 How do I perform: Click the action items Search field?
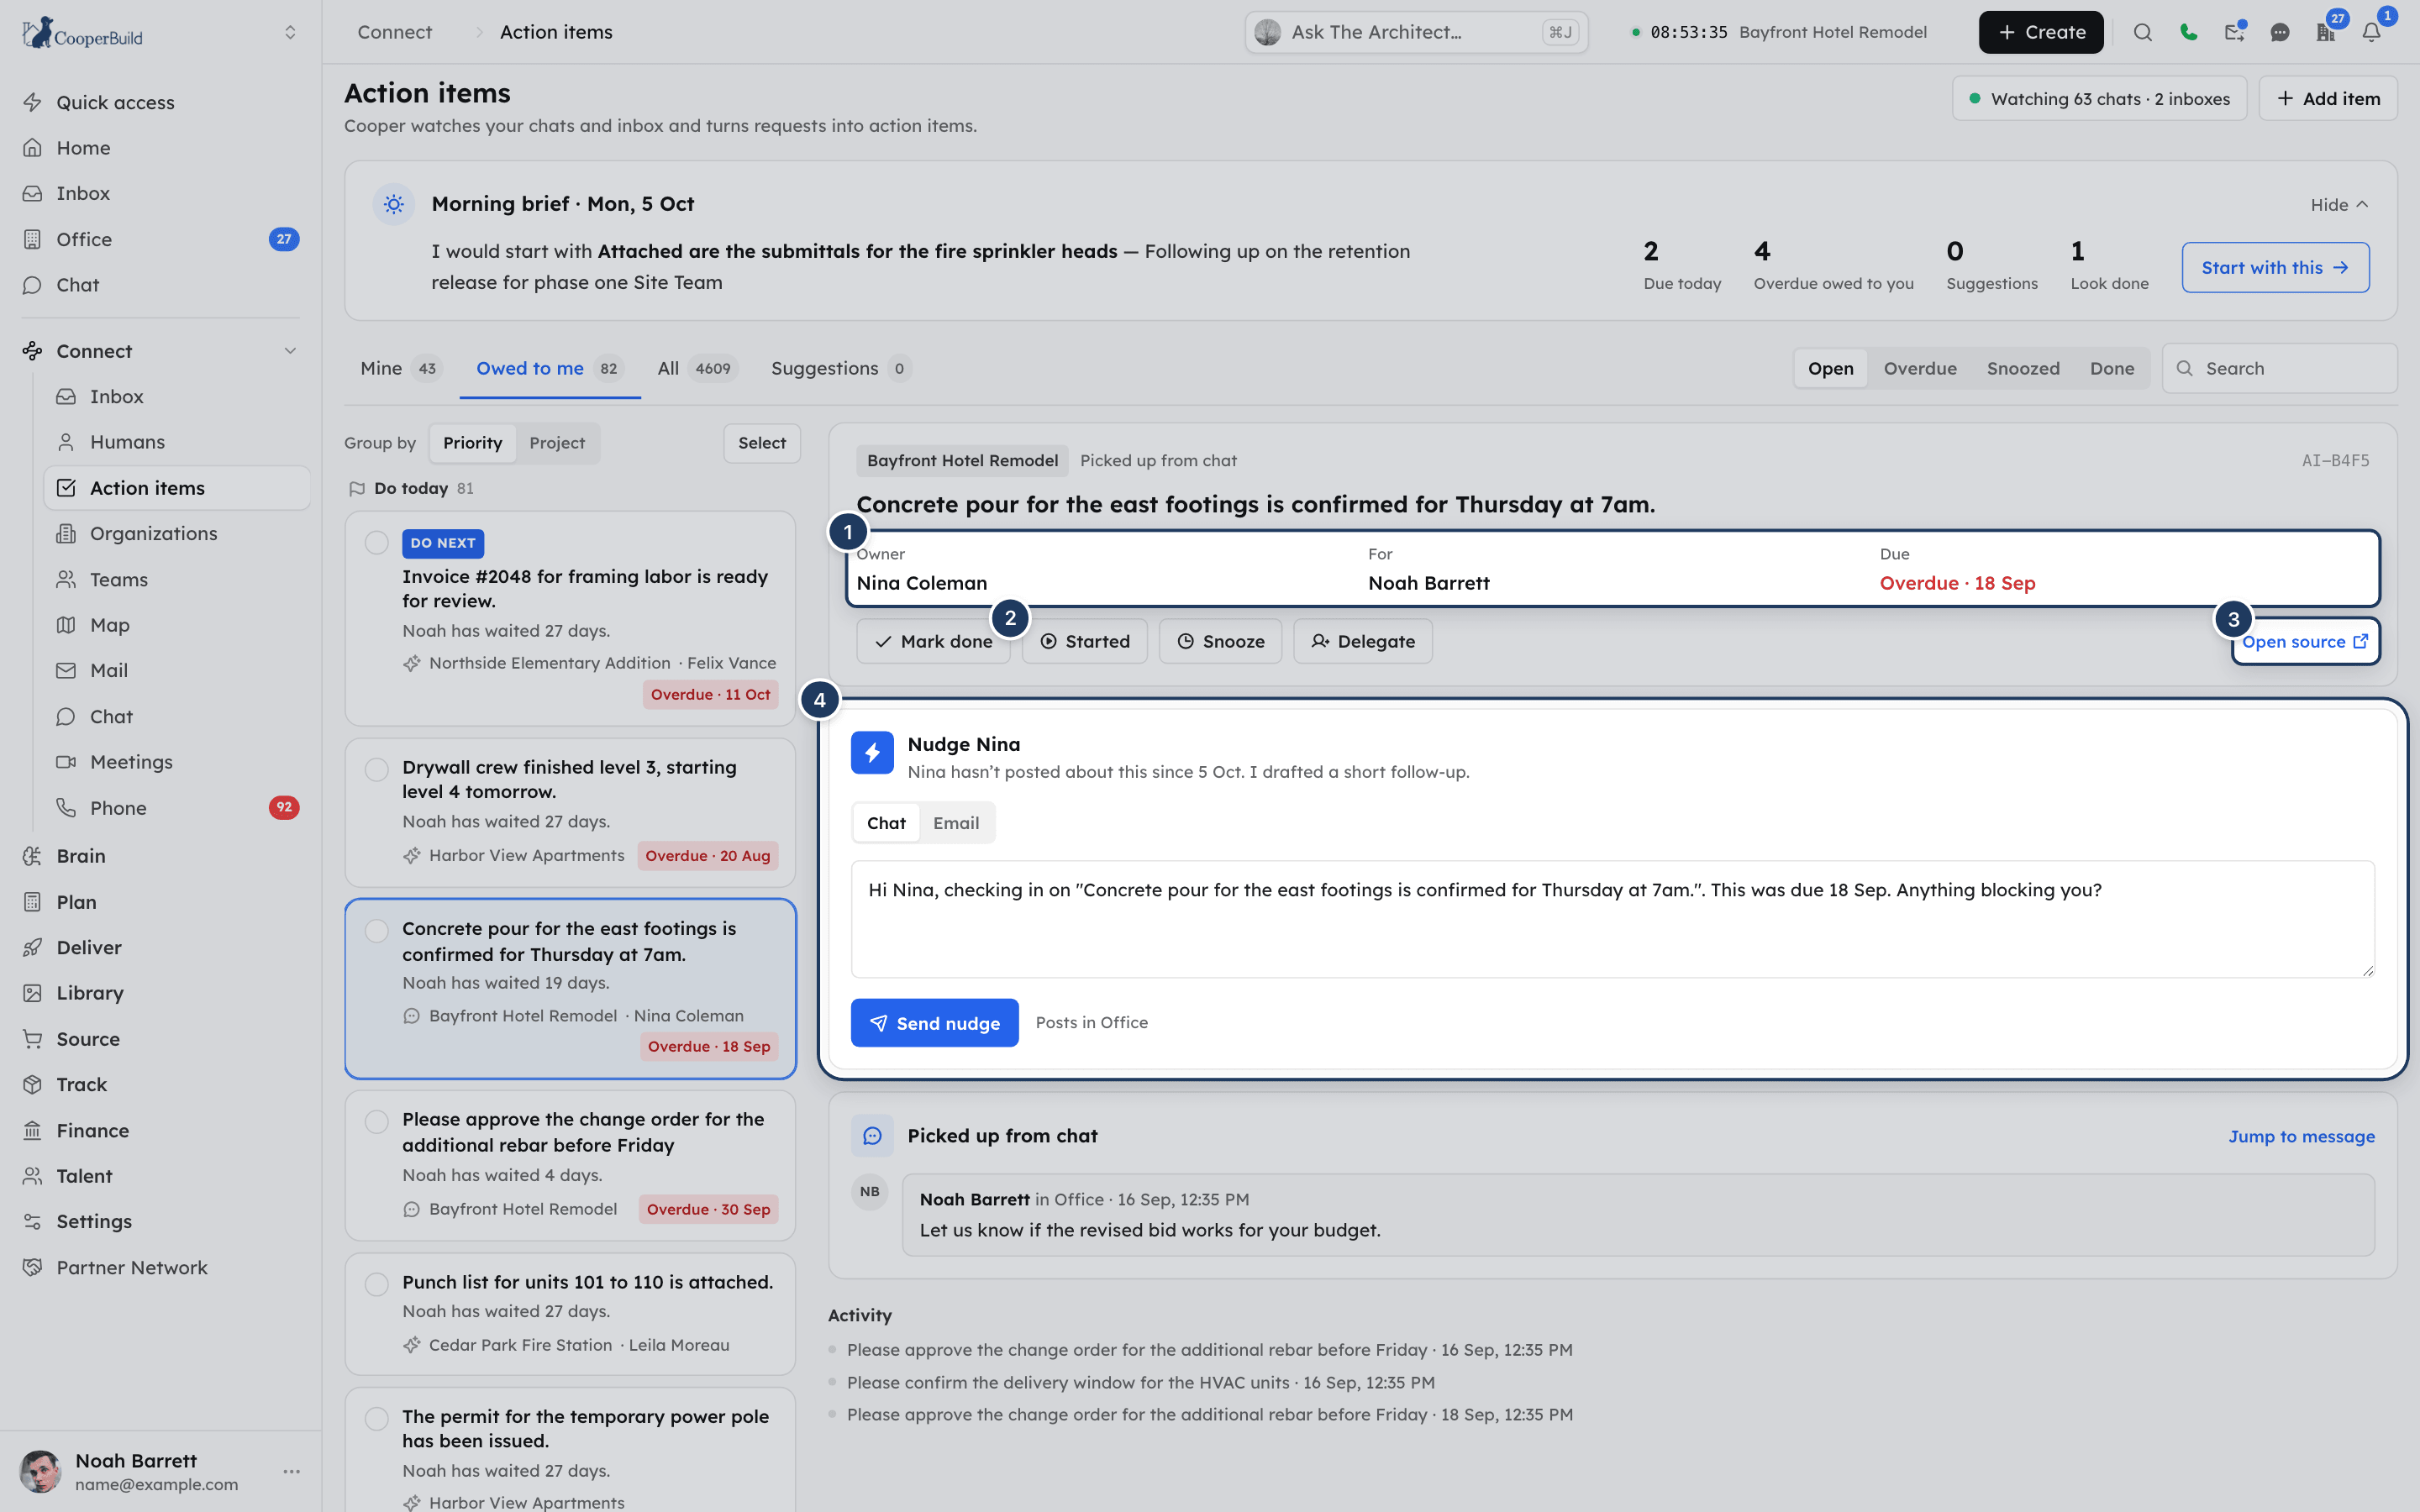pyautogui.click(x=2279, y=368)
